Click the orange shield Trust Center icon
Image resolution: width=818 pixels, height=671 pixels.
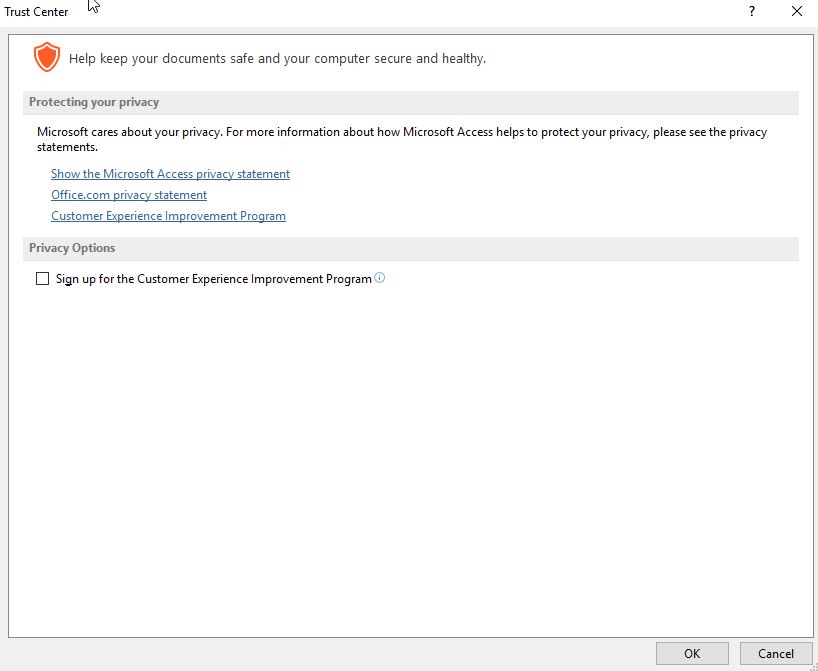click(47, 57)
